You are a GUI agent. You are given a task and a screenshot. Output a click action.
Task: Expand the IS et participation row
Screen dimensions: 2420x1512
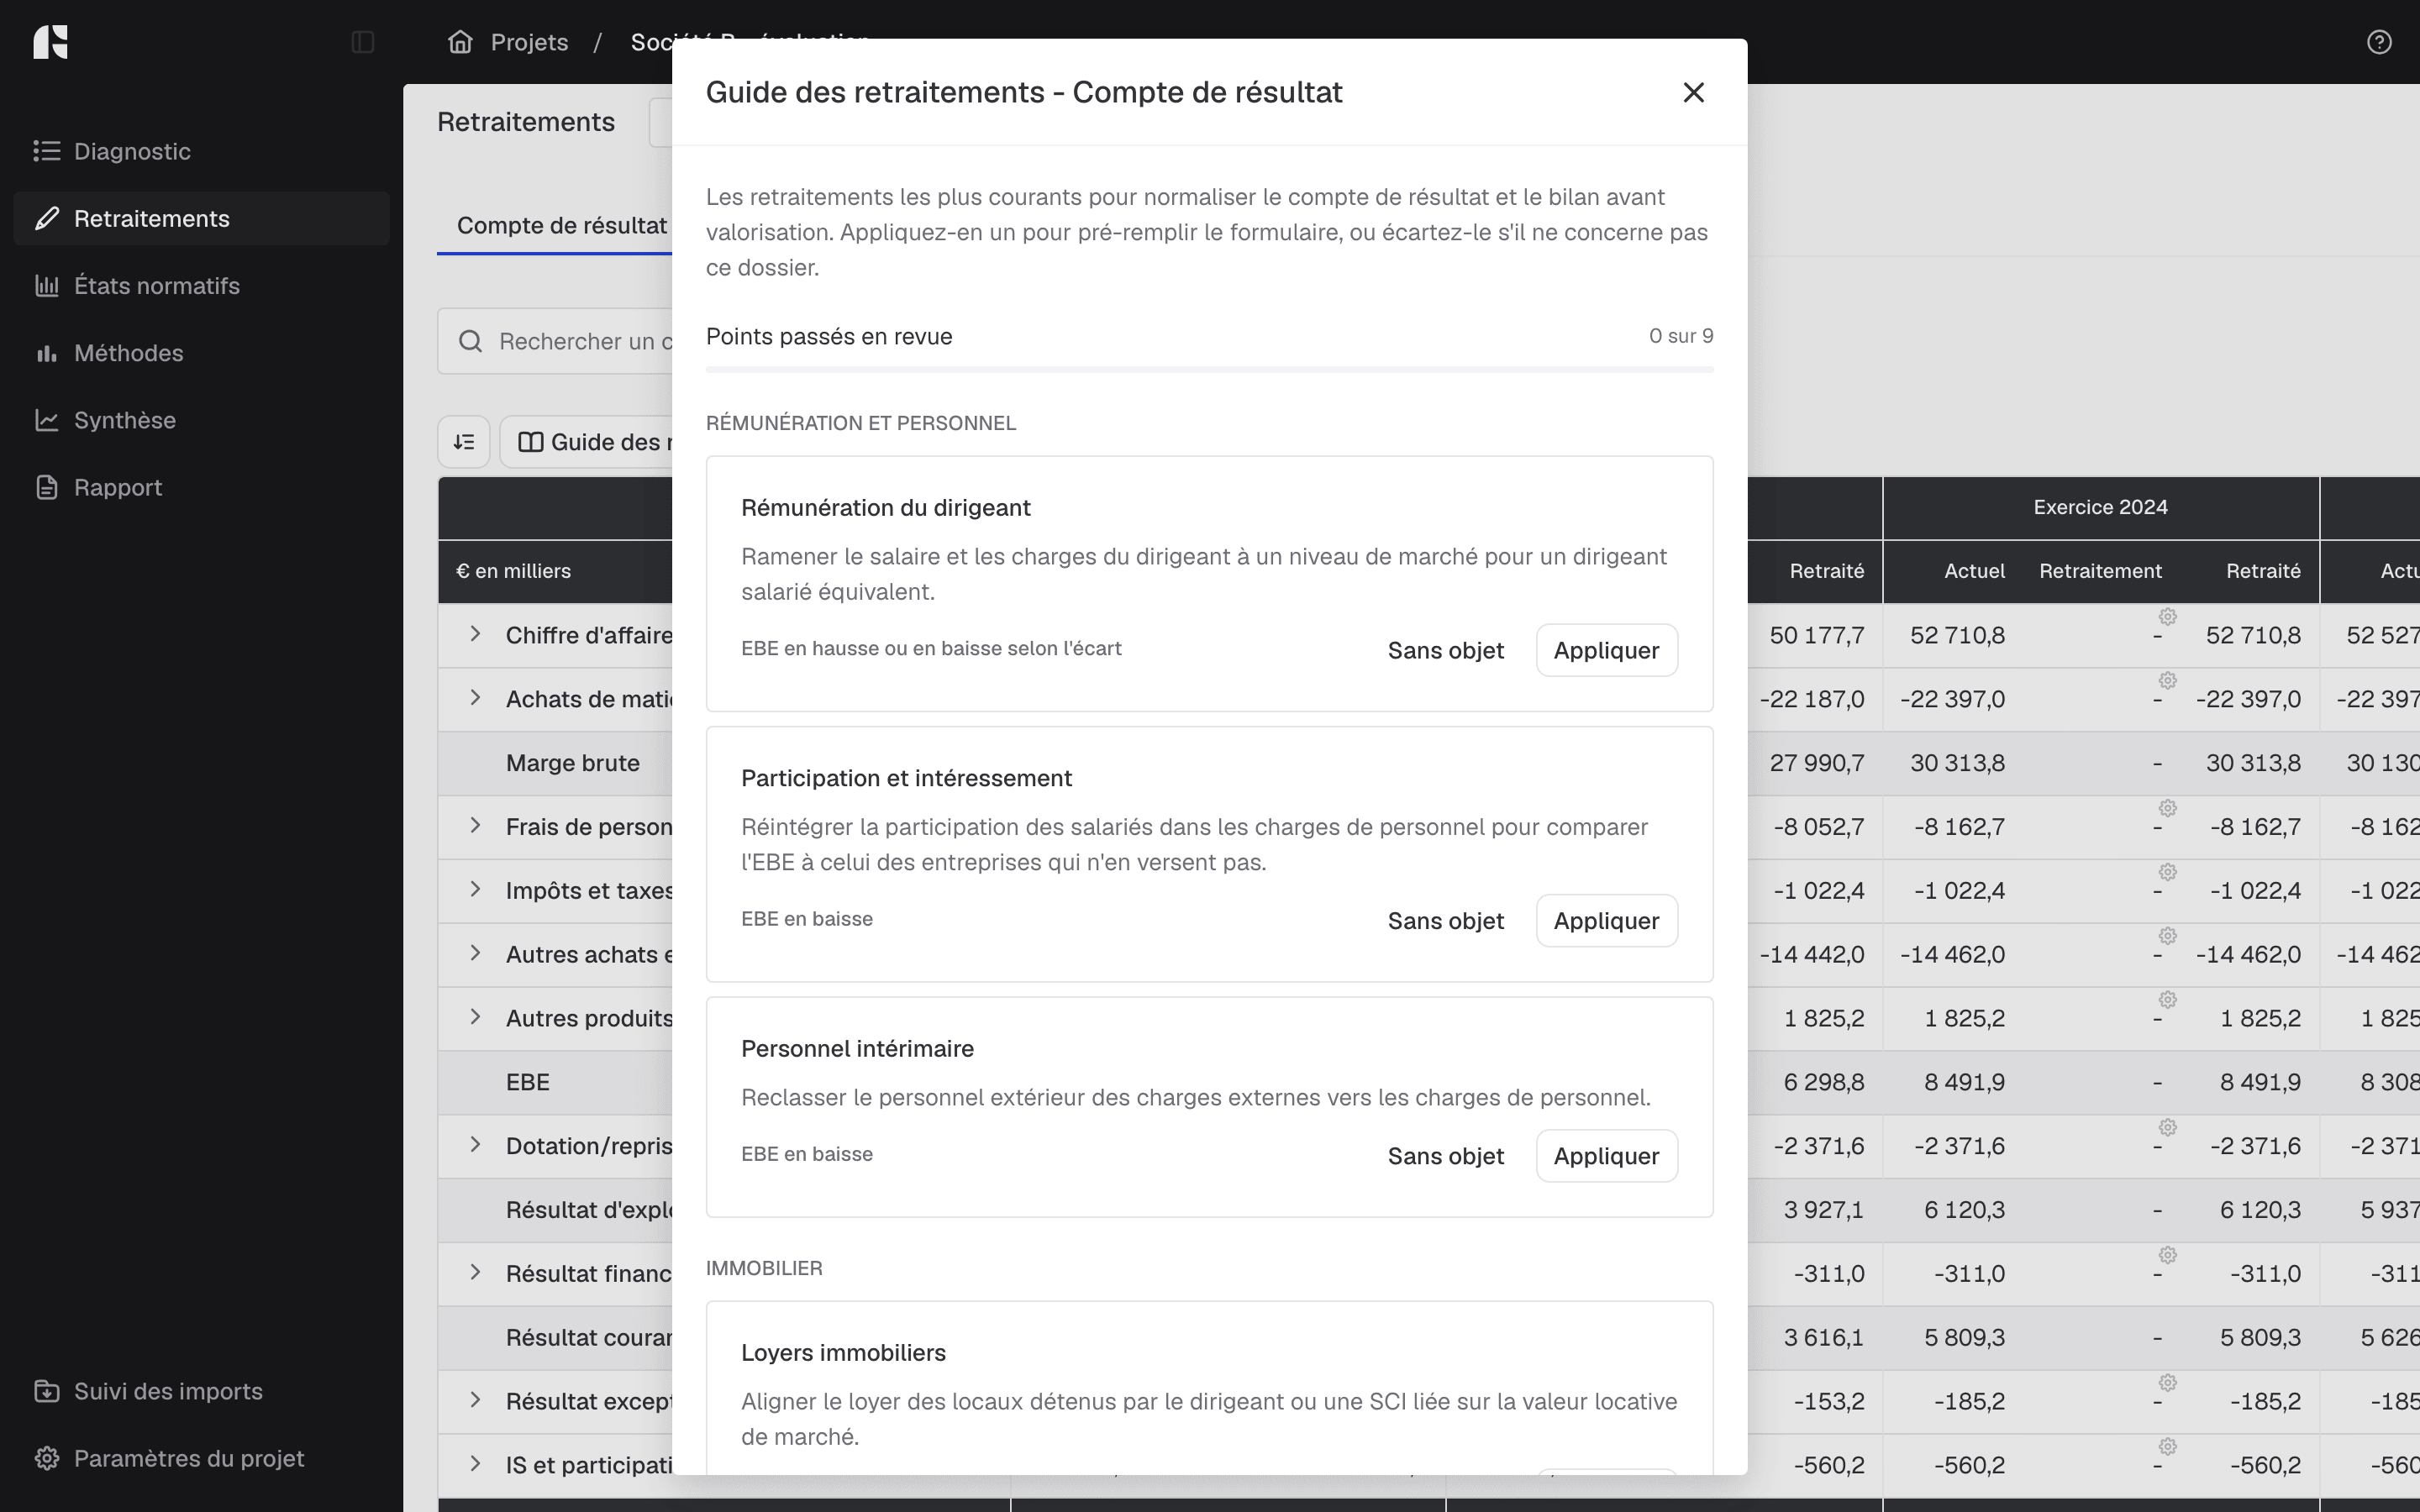(x=476, y=1464)
